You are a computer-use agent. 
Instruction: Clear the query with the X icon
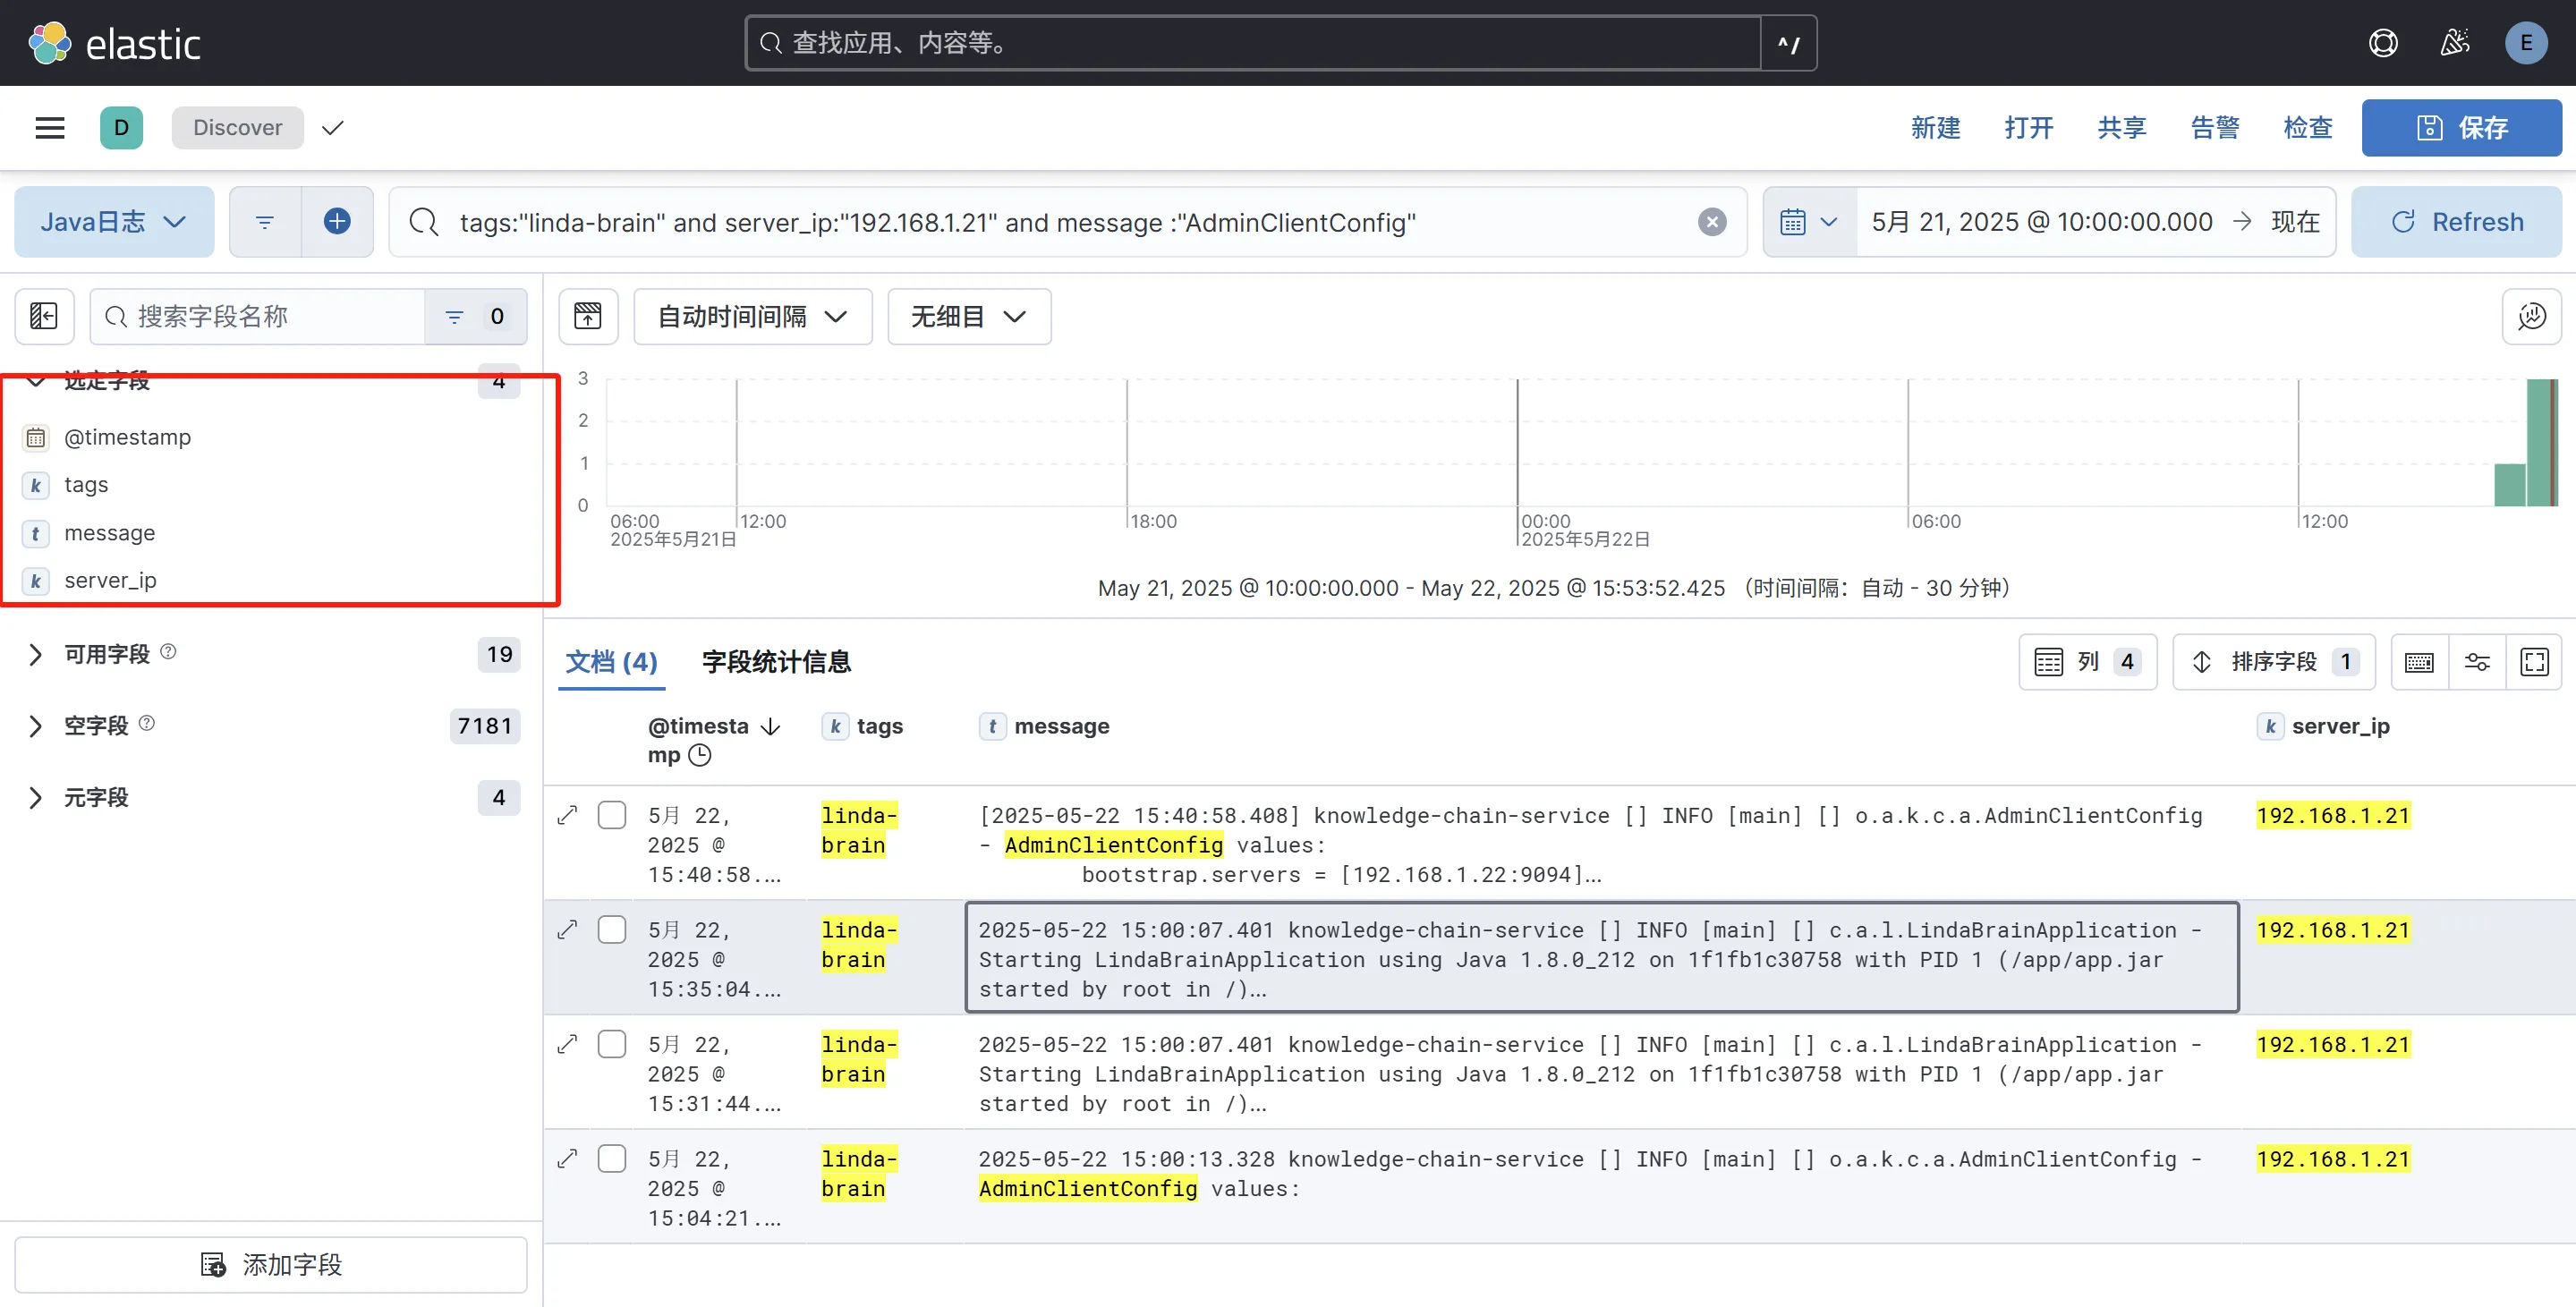[1711, 222]
